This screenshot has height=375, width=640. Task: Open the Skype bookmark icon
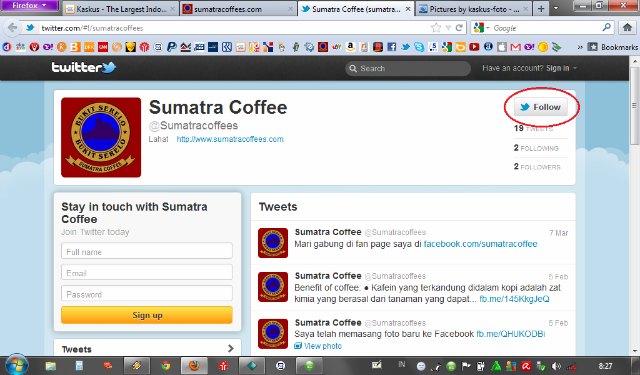click(419, 47)
